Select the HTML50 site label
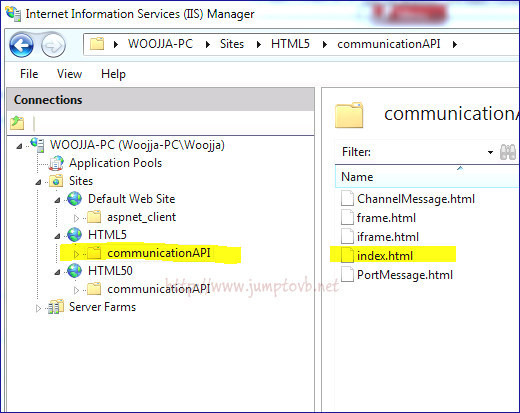 [110, 271]
